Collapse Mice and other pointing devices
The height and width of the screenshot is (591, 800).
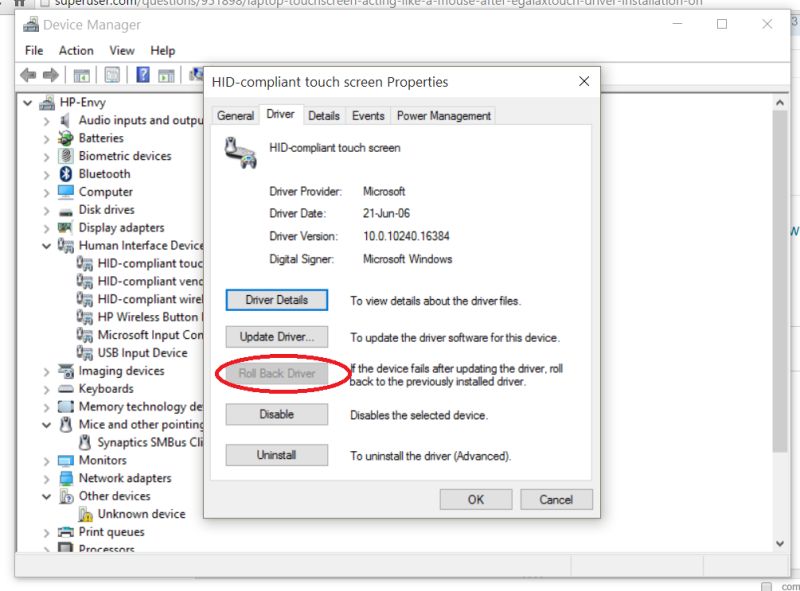click(x=46, y=425)
